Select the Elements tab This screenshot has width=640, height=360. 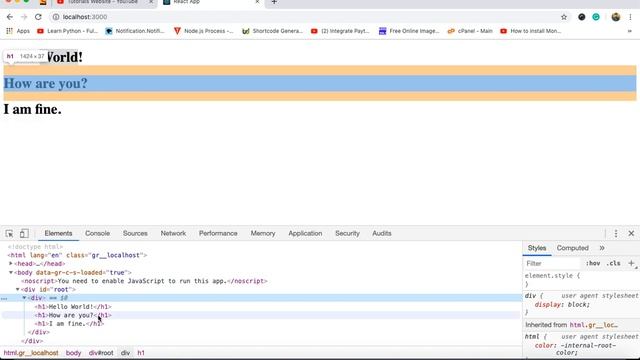pos(58,233)
